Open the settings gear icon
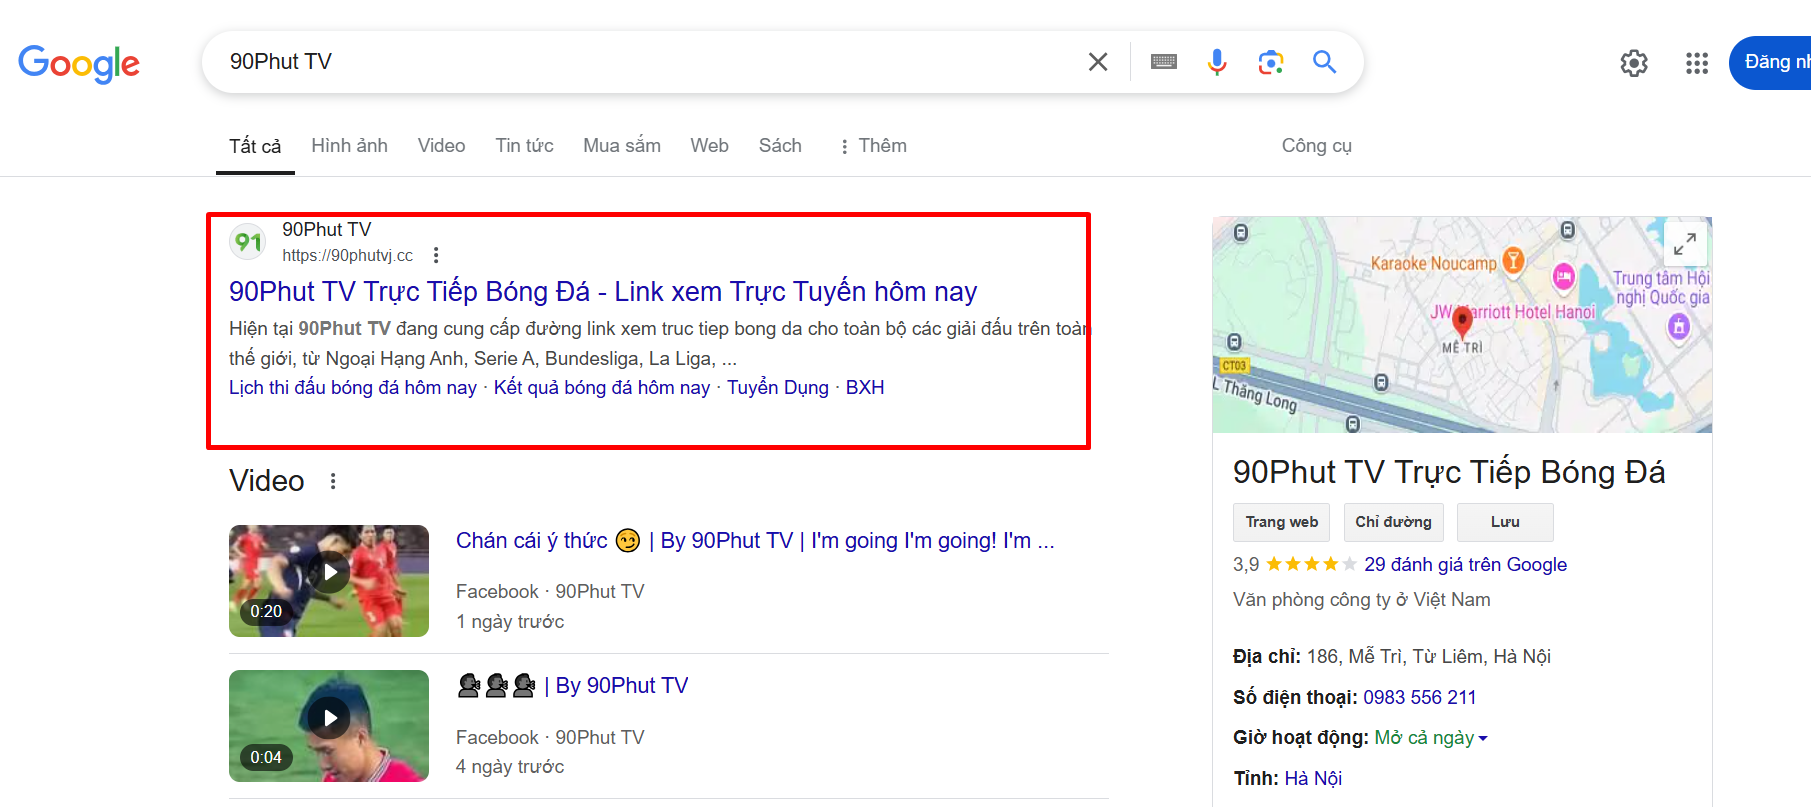 pyautogui.click(x=1634, y=63)
